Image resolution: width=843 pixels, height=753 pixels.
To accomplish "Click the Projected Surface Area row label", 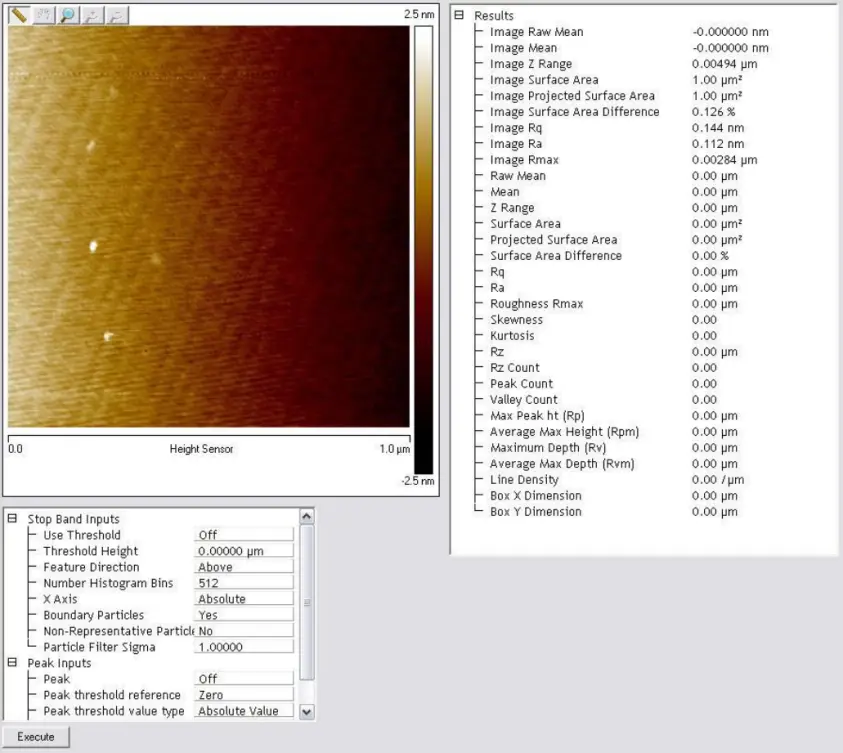I will coord(554,240).
